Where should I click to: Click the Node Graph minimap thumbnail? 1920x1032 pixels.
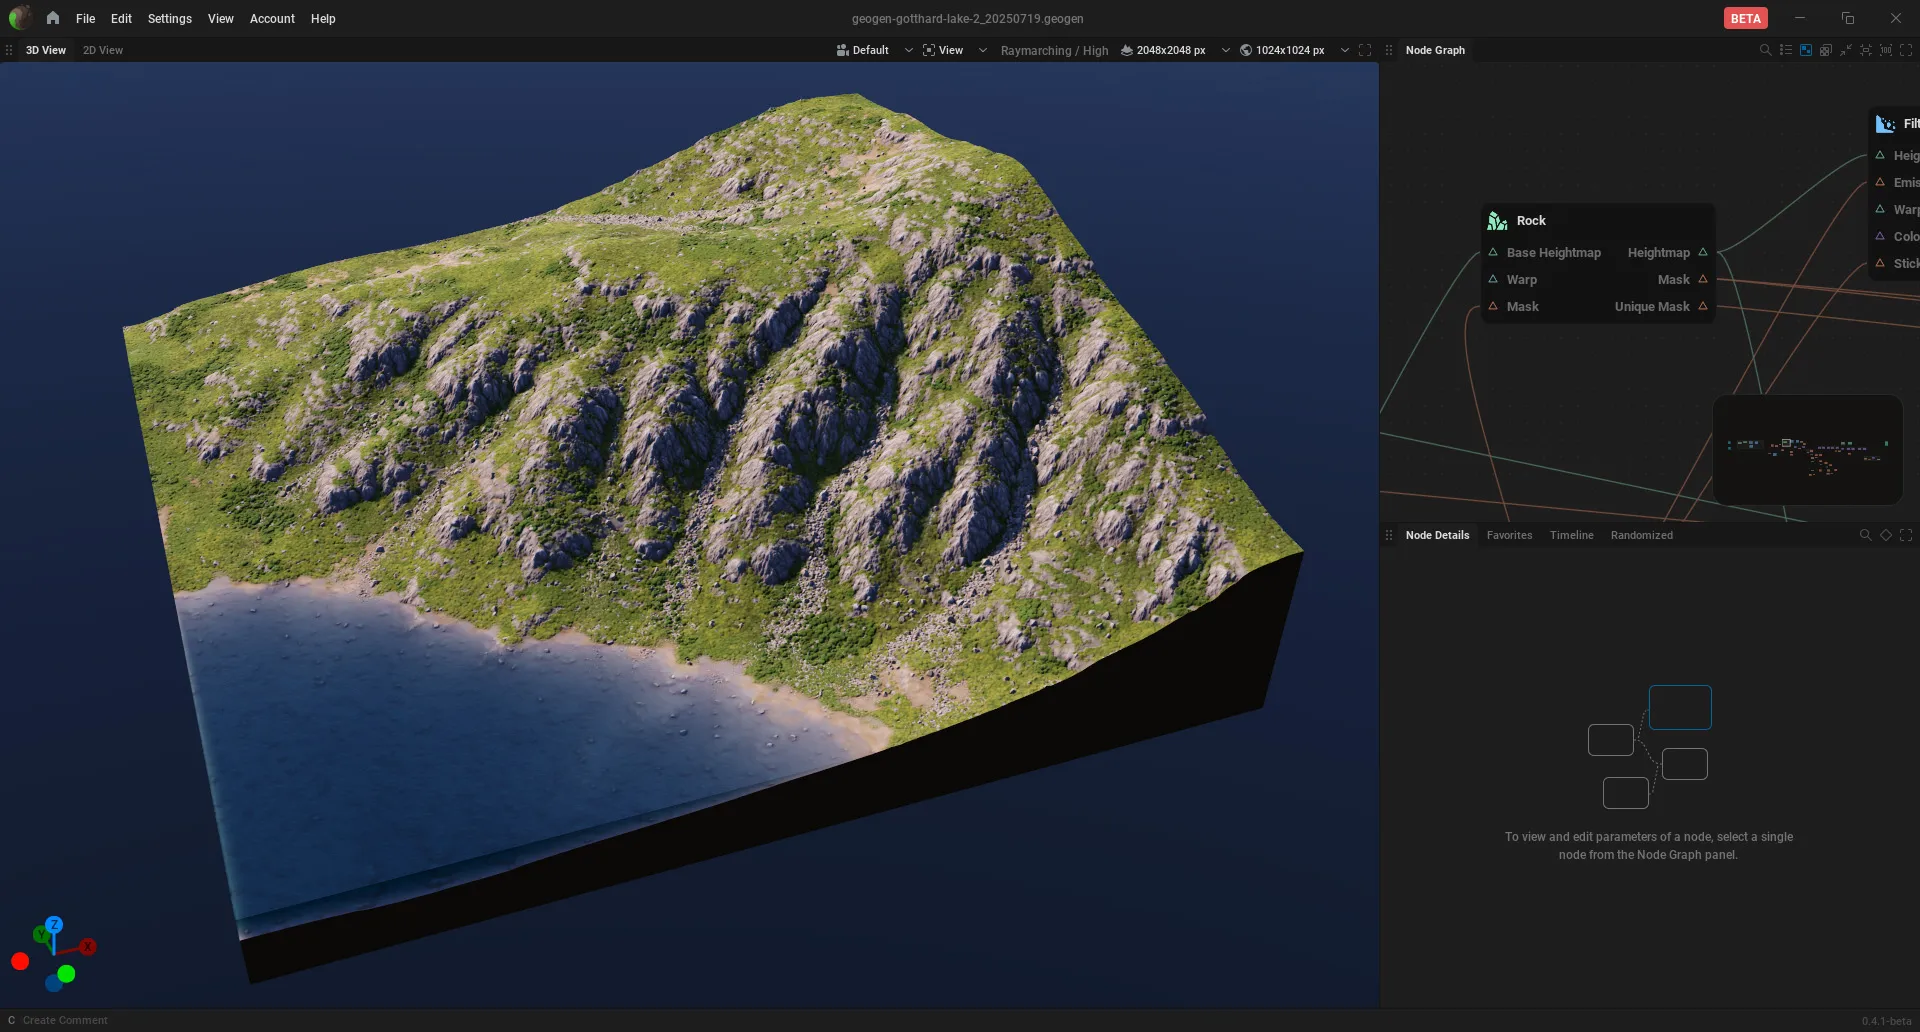[1807, 450]
